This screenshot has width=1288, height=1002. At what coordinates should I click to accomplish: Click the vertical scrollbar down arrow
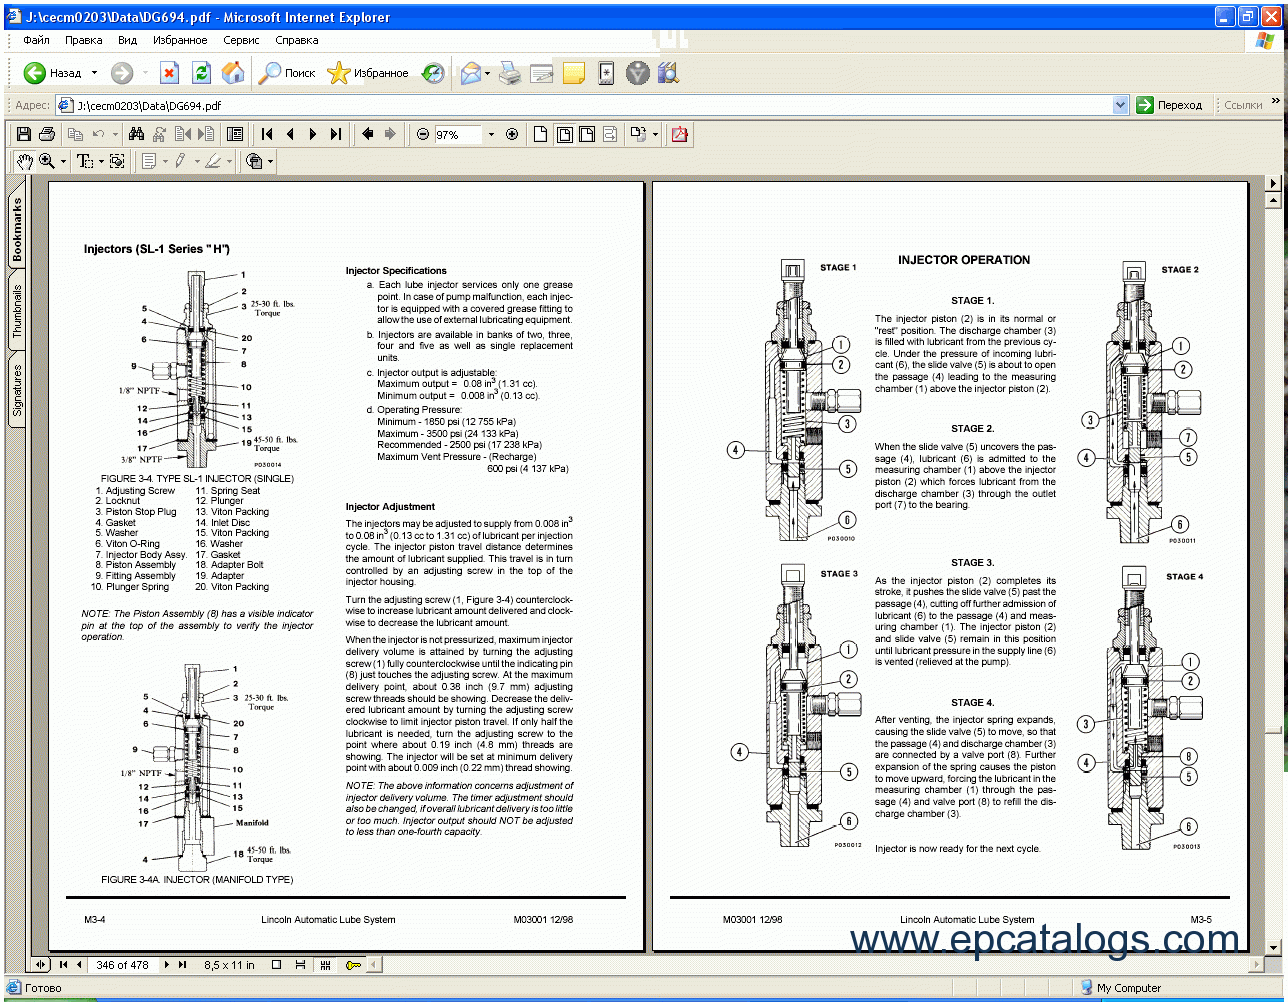point(1273,948)
